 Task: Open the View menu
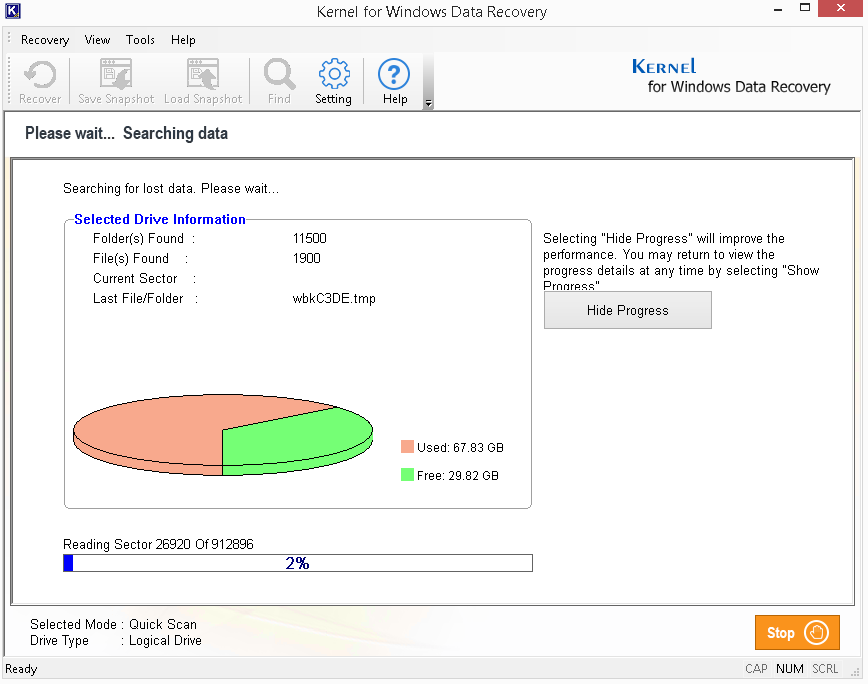click(97, 40)
